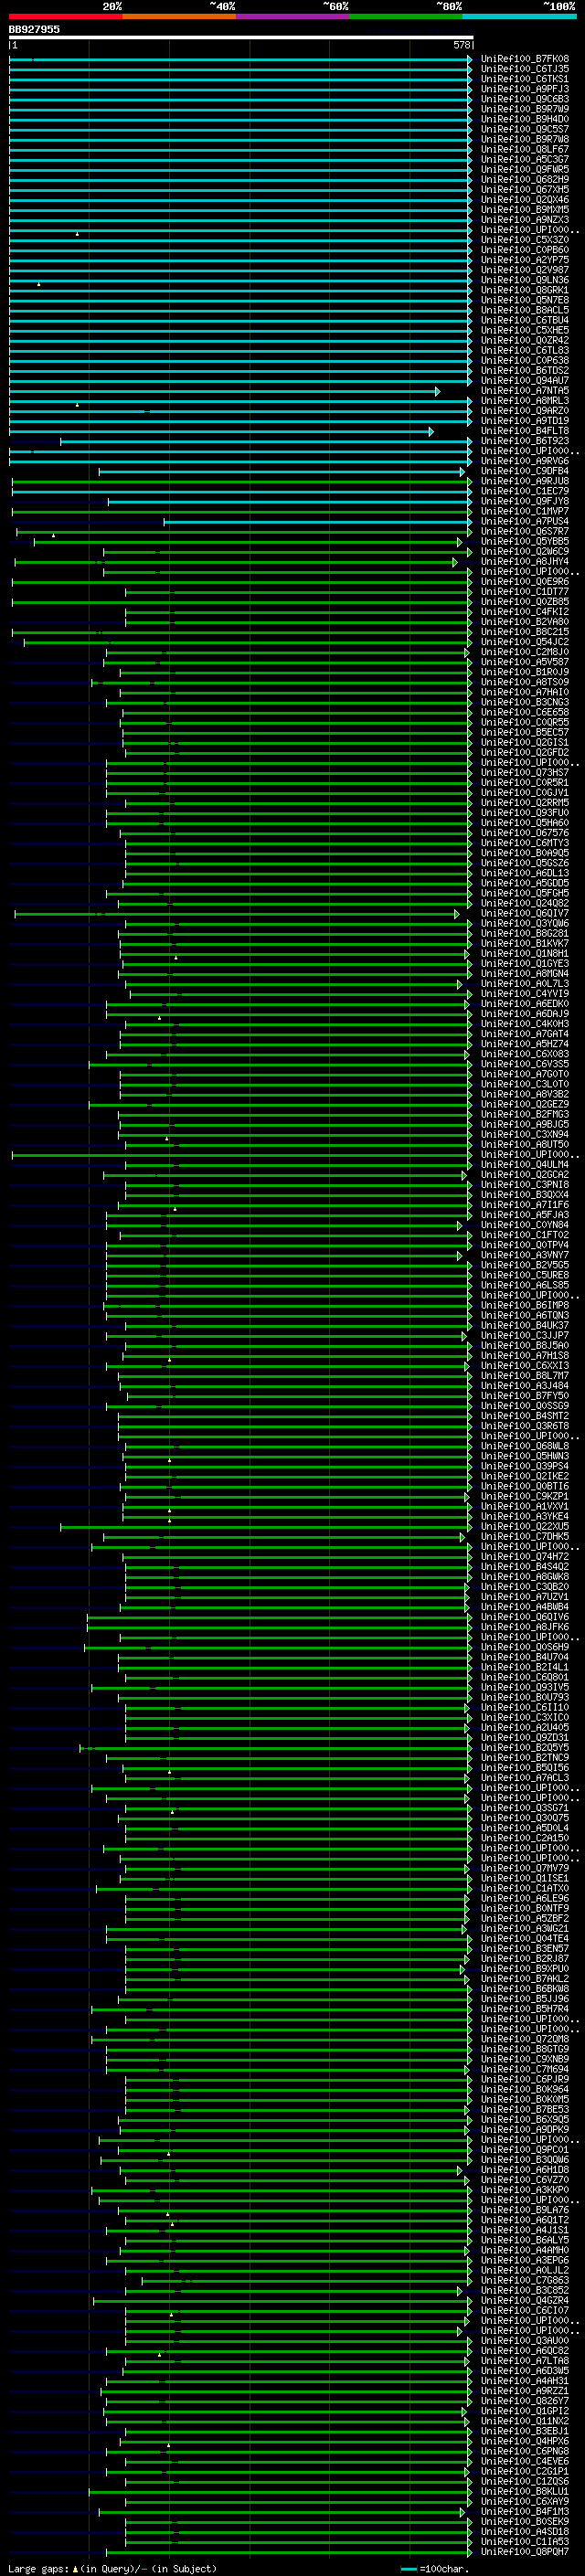Image resolution: width=585 pixels, height=2576 pixels.
Task: Open hit UniRef100_O67576
Action: [524, 833]
